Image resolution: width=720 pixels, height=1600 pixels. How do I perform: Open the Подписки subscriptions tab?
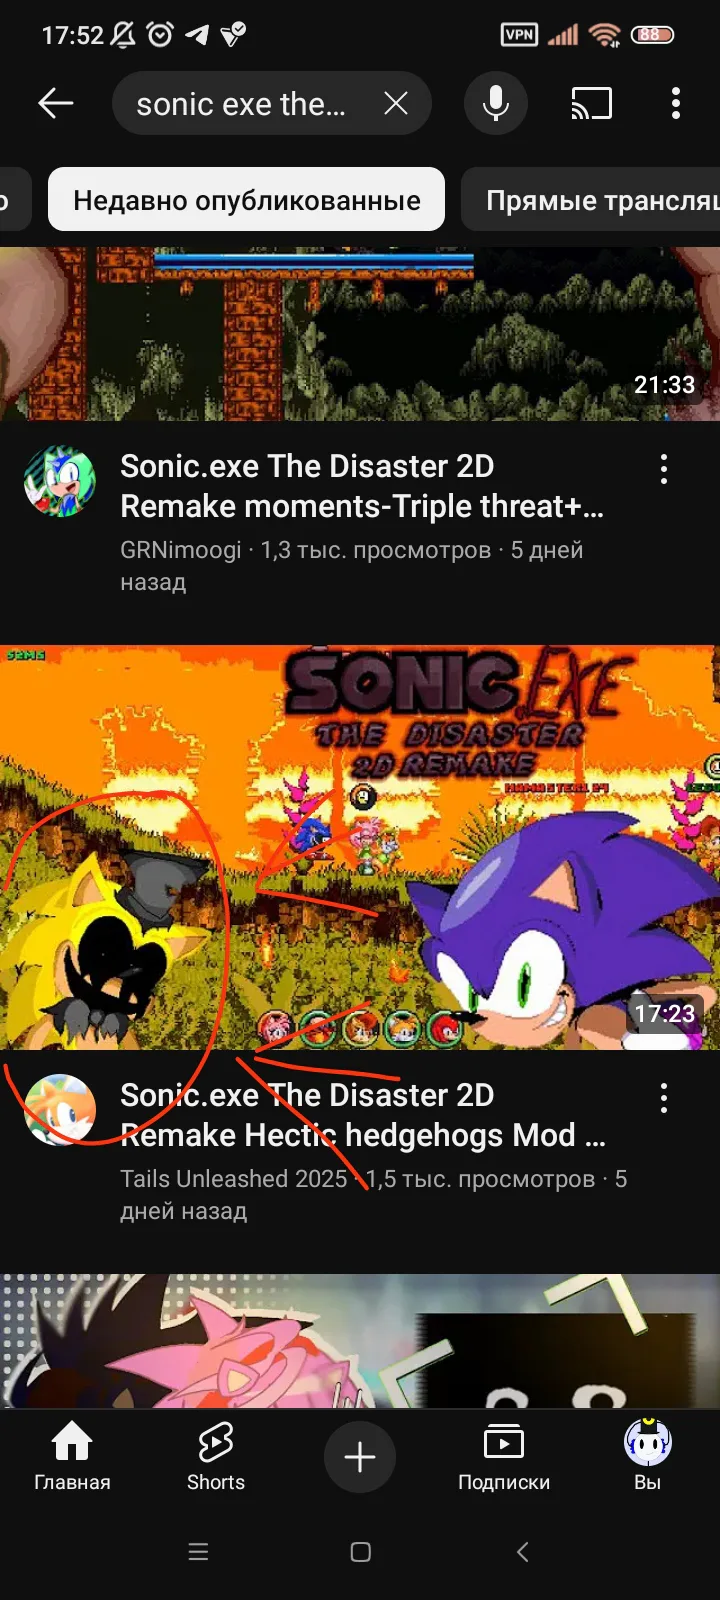tap(504, 1456)
